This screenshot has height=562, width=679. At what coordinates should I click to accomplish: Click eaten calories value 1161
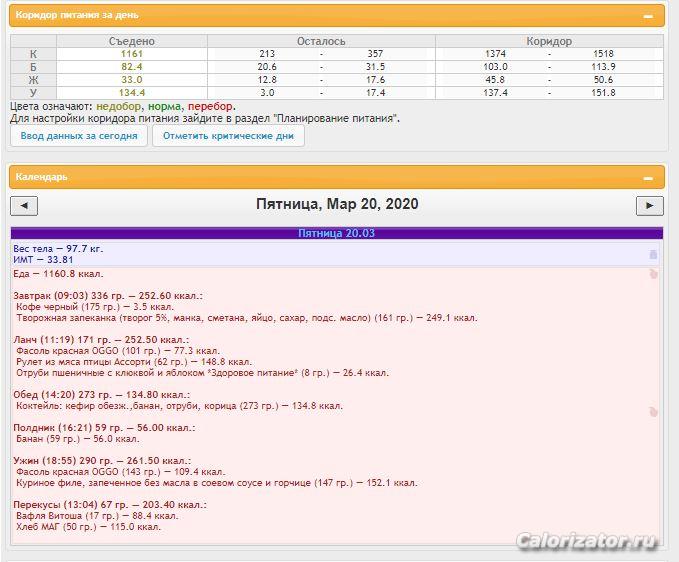[x=132, y=53]
